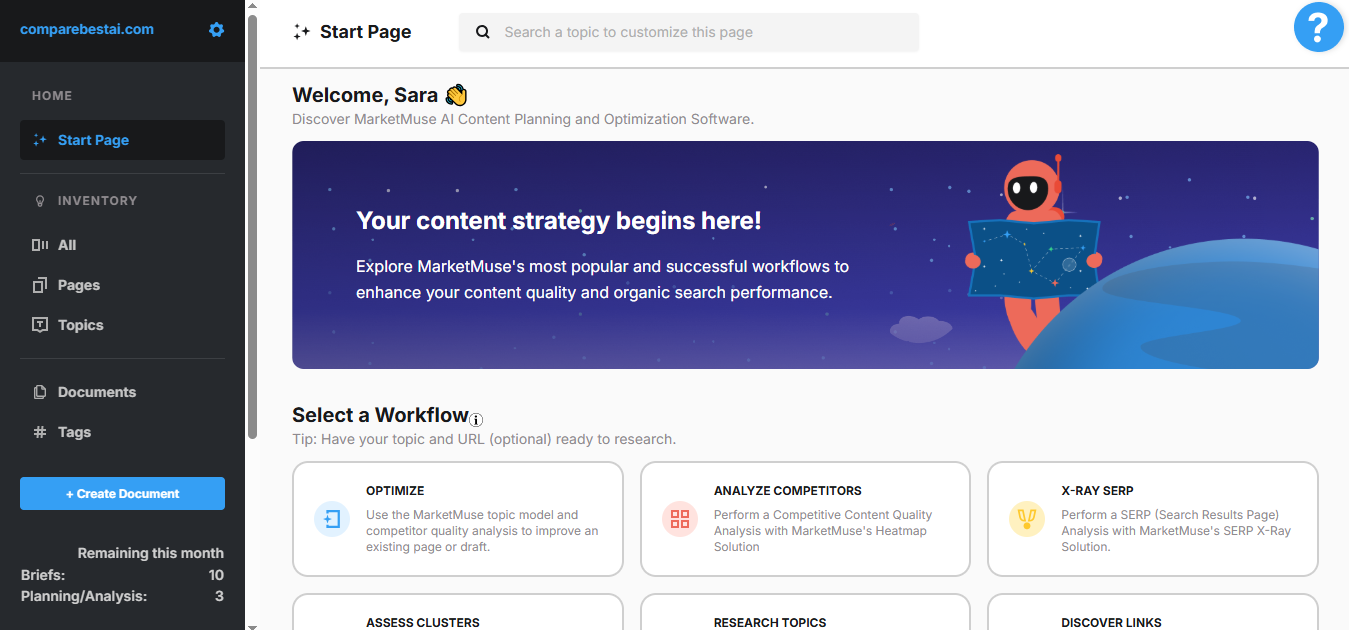Select the Research Topics workflow card
The image size is (1349, 630).
805,612
